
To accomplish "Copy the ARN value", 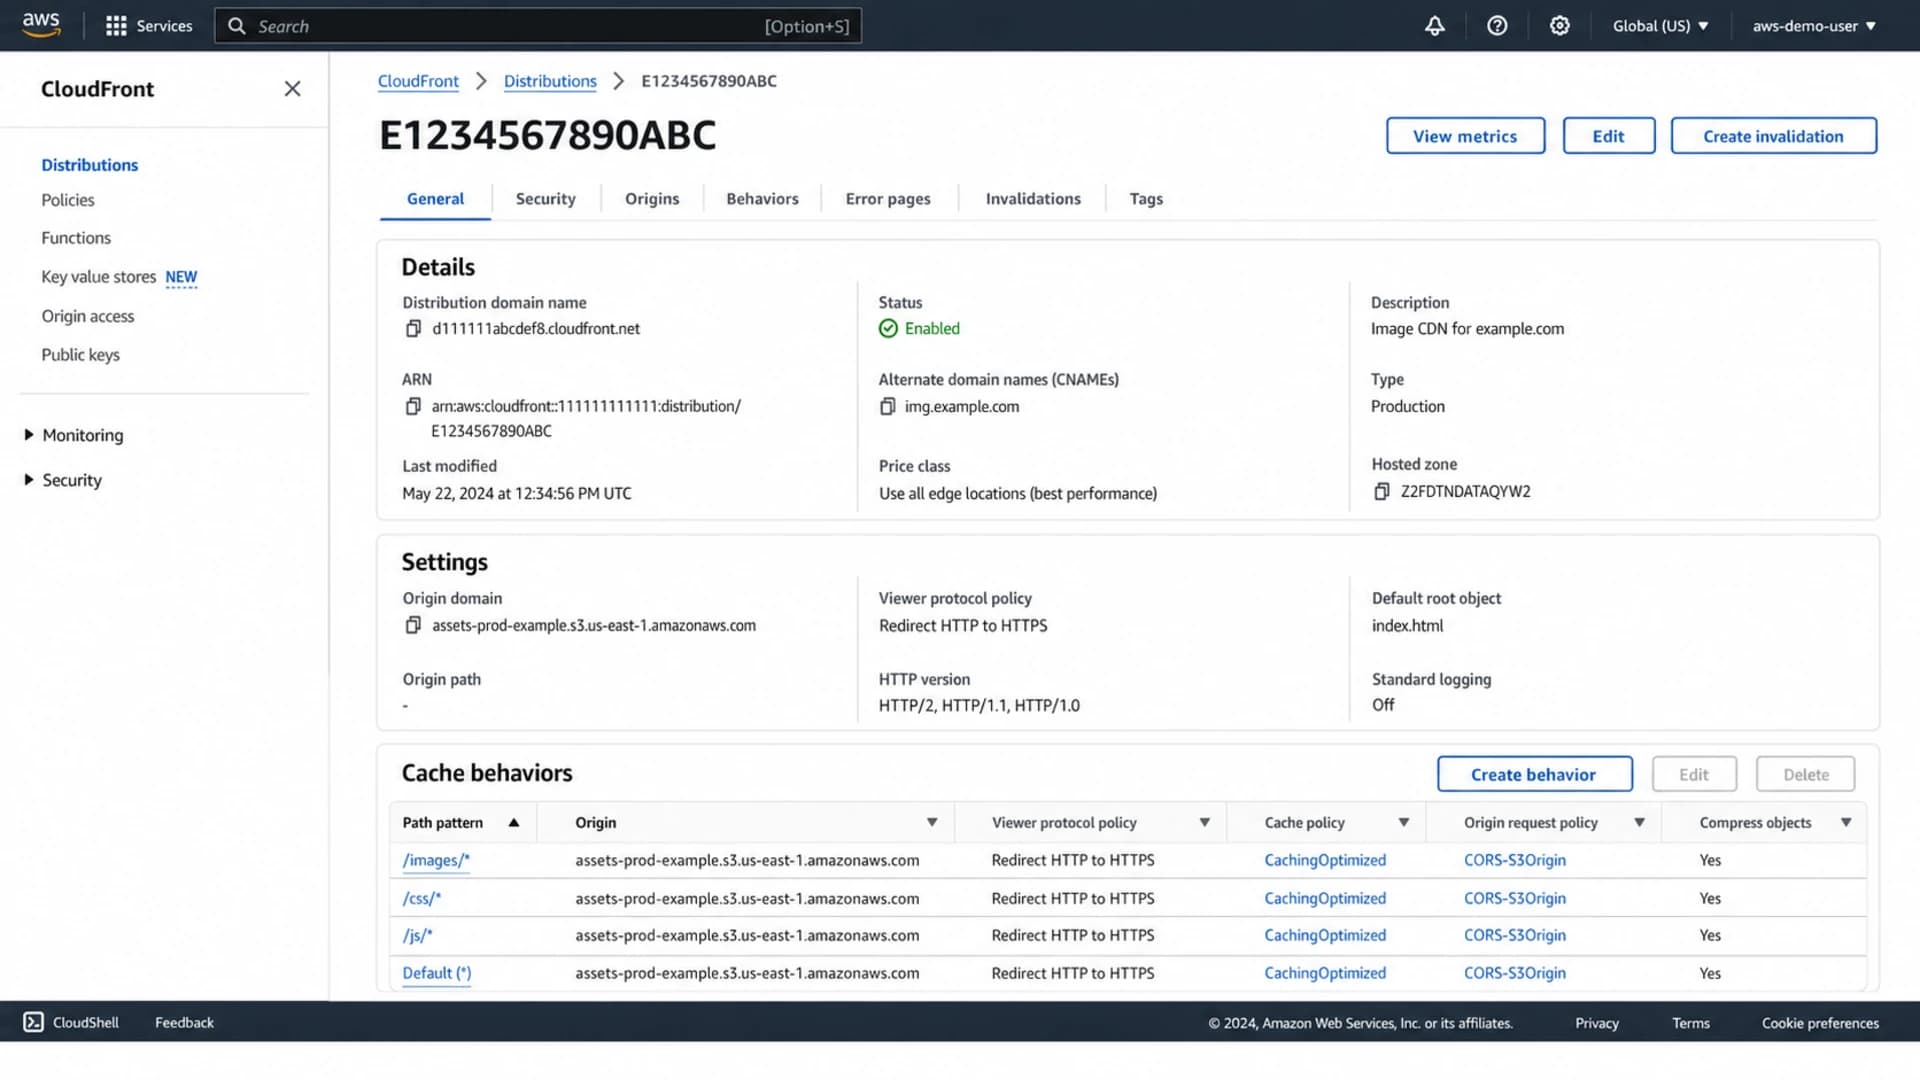I will click(413, 406).
